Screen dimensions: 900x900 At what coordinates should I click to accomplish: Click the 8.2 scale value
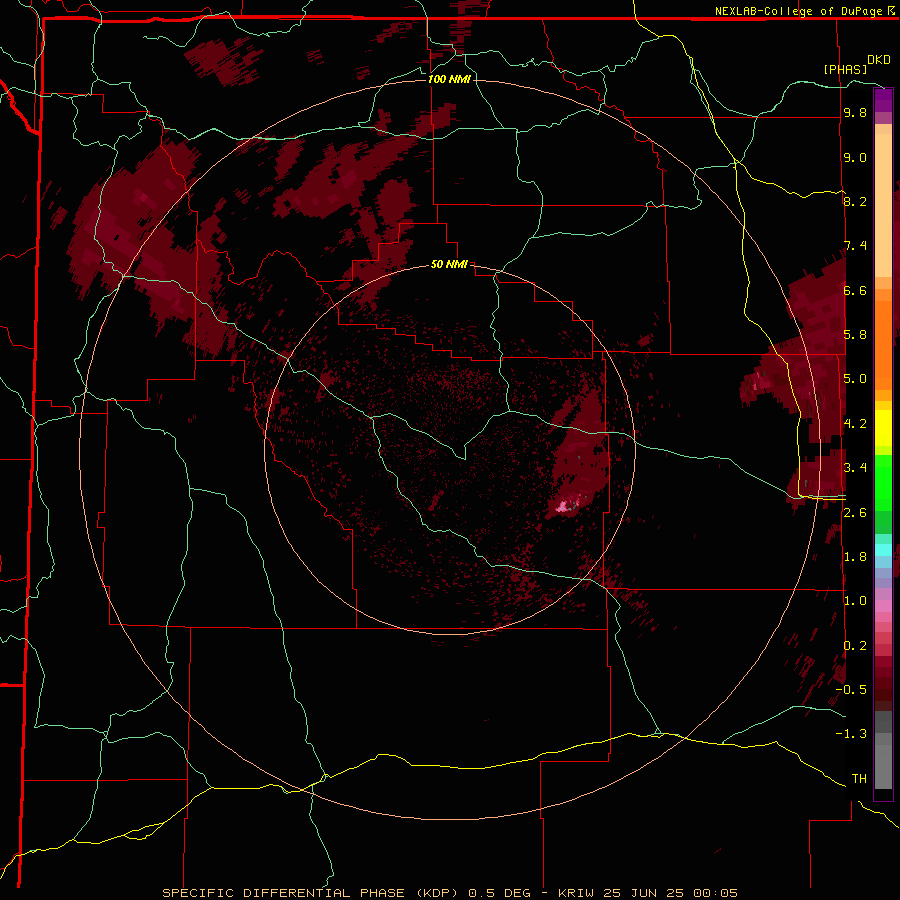[855, 201]
